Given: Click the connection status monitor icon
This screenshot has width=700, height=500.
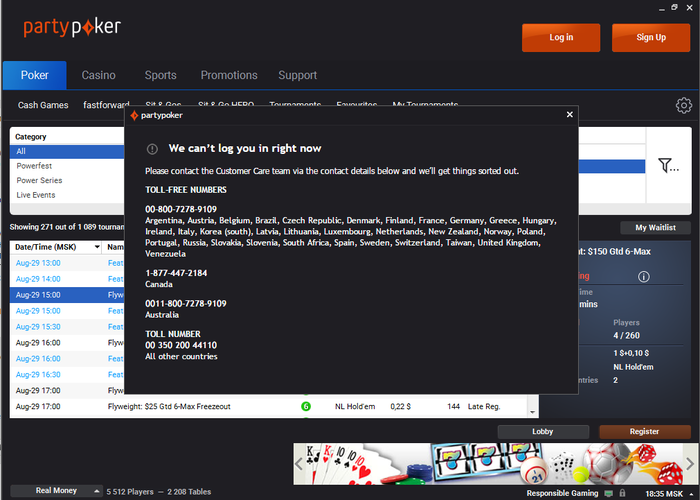Looking at the screenshot, I should coord(608,493).
